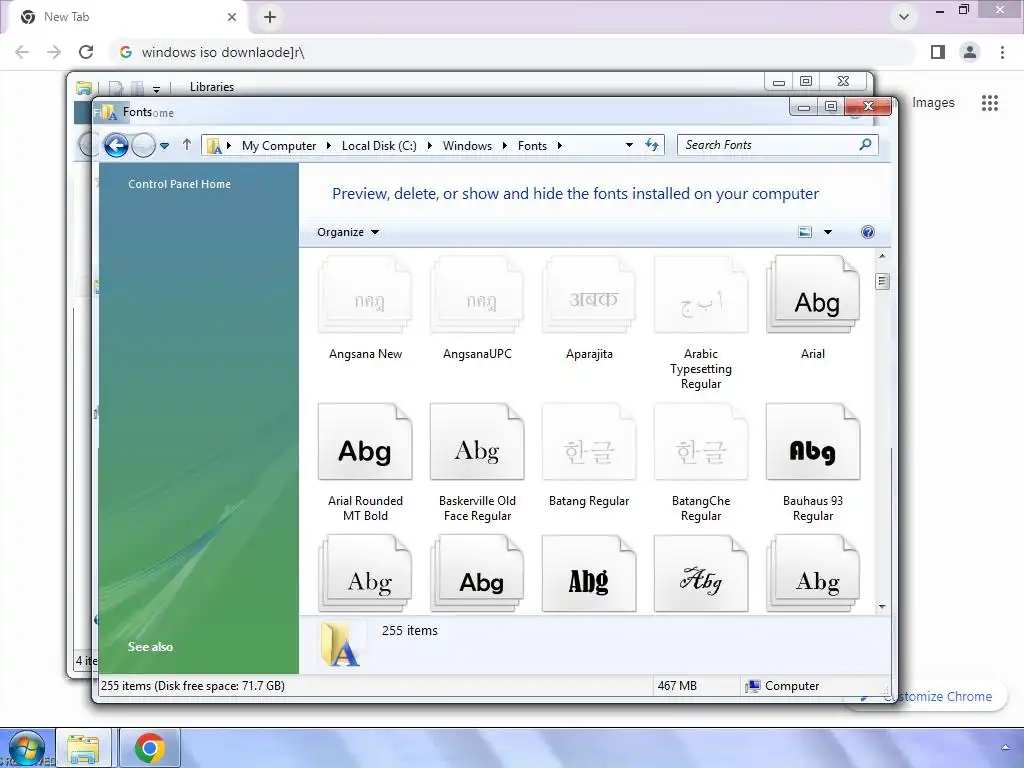This screenshot has height=768, width=1024.
Task: Click 467 MB status bar entry
Action: (677, 686)
